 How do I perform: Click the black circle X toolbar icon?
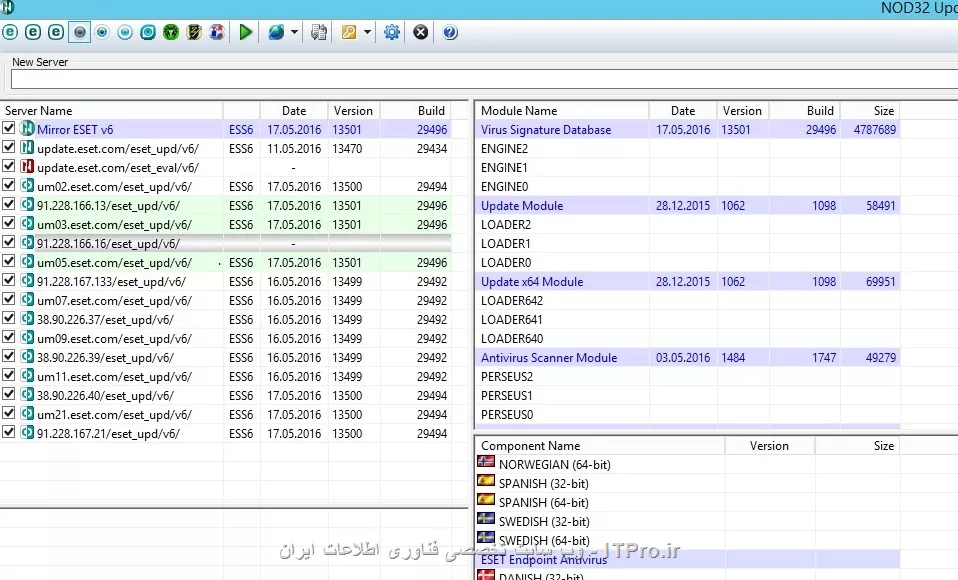tap(421, 32)
